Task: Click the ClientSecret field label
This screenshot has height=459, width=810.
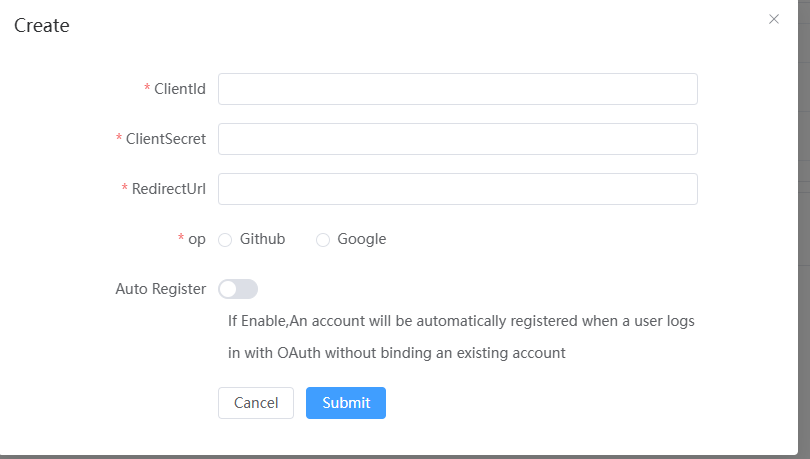Action: coord(166,139)
